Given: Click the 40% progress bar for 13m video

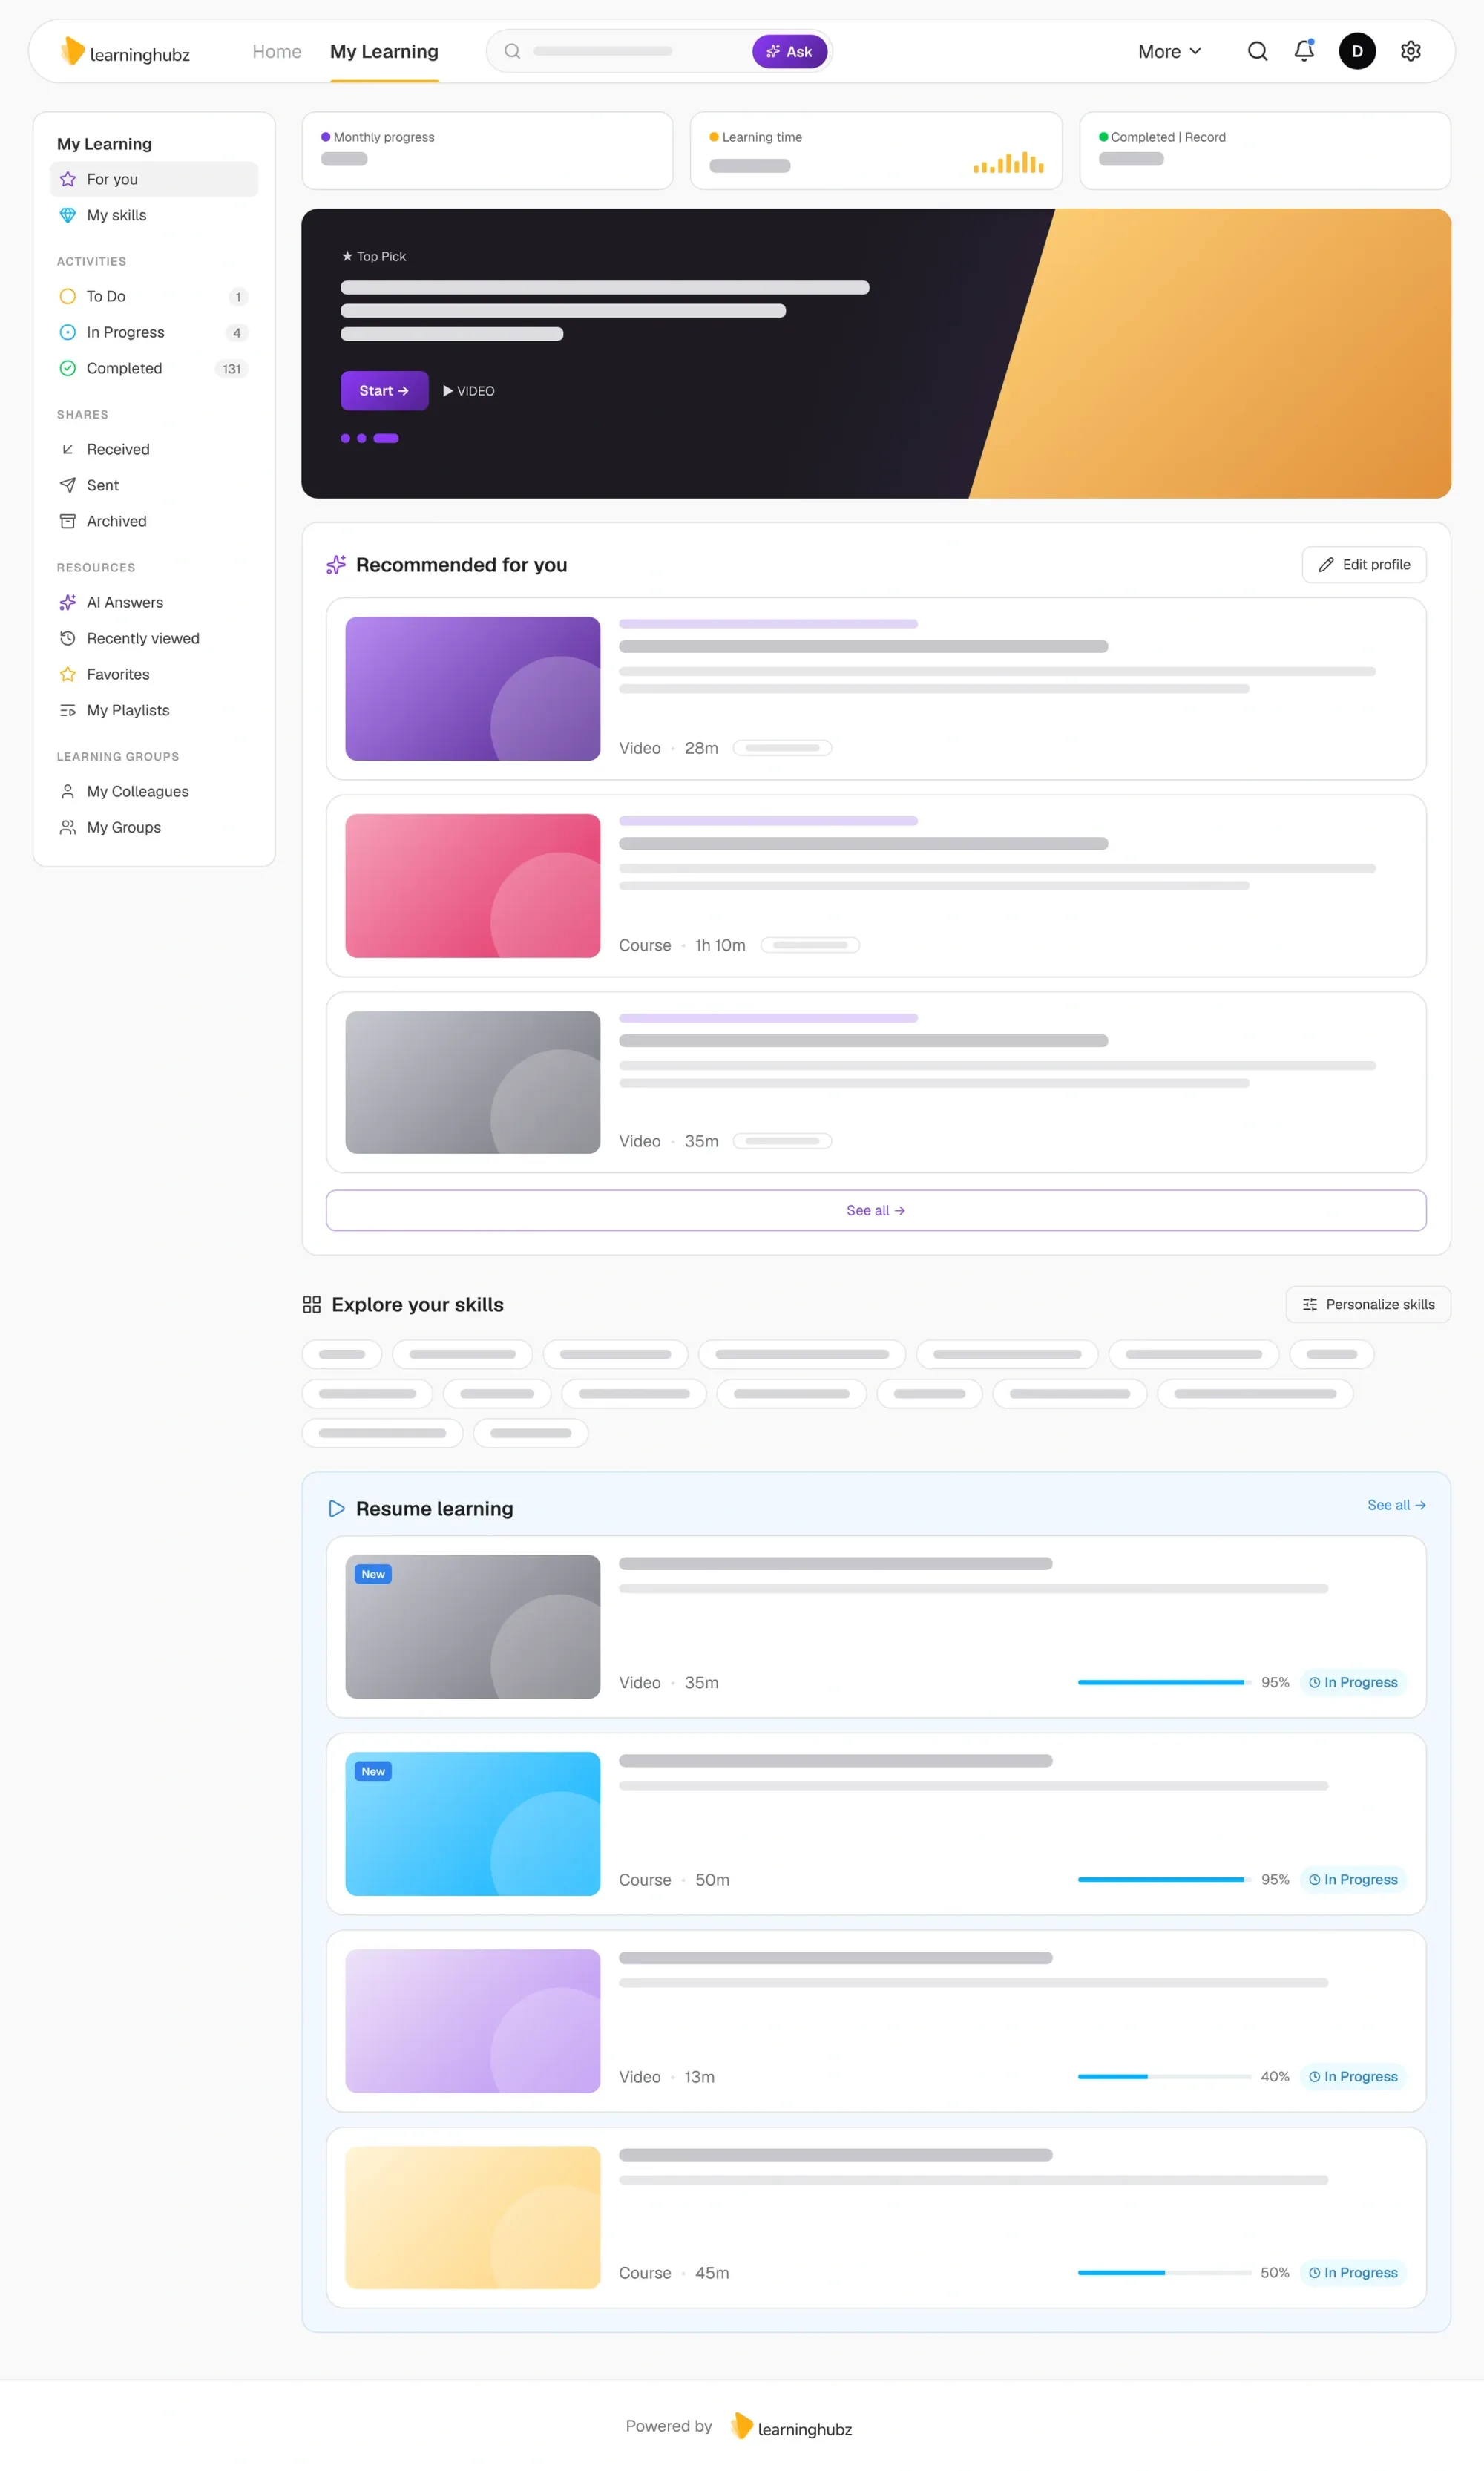Looking at the screenshot, I should click(1164, 2077).
